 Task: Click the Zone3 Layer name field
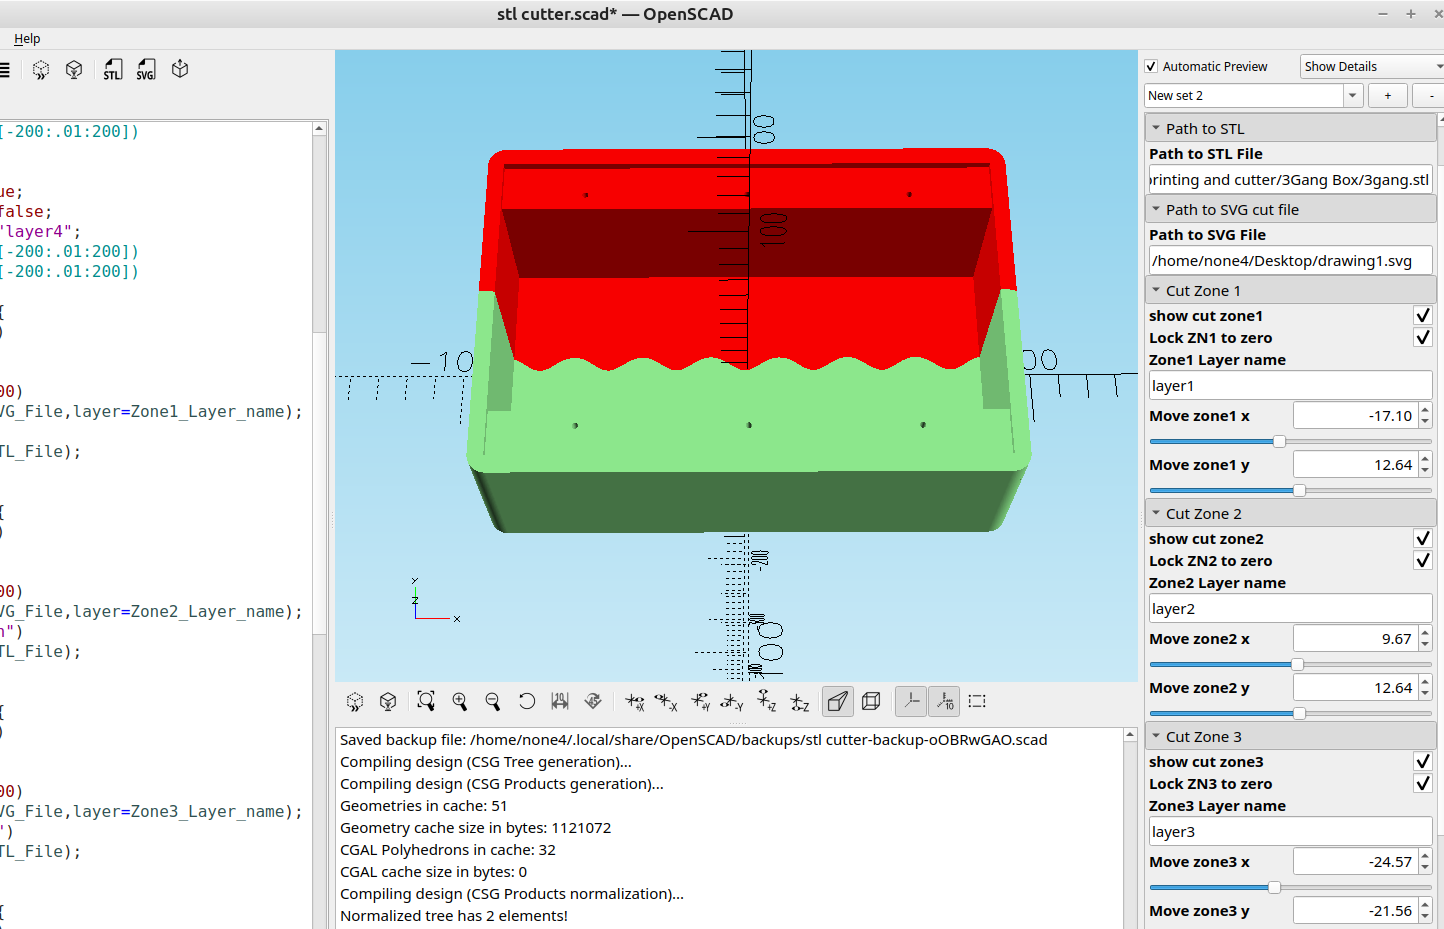point(1290,832)
